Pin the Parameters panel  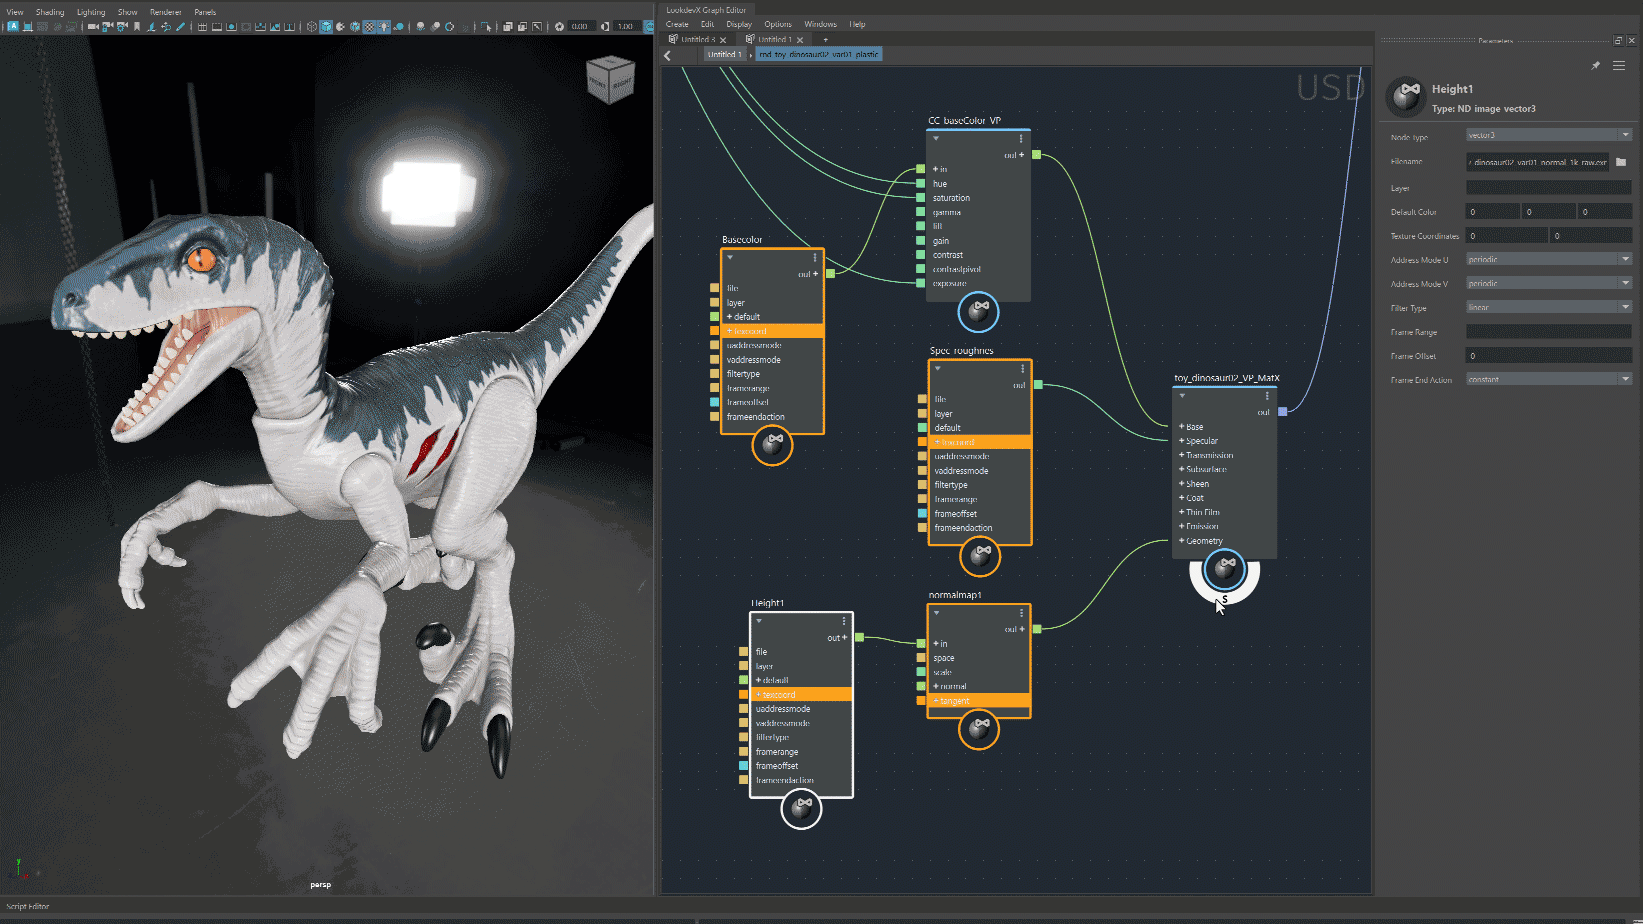[1595, 64]
